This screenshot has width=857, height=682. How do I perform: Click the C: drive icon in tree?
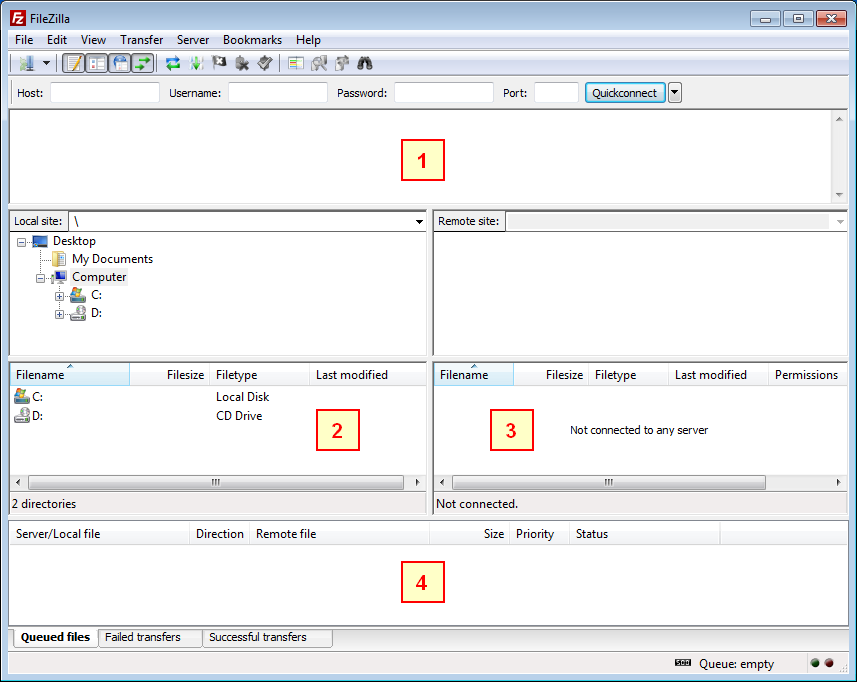coord(78,295)
